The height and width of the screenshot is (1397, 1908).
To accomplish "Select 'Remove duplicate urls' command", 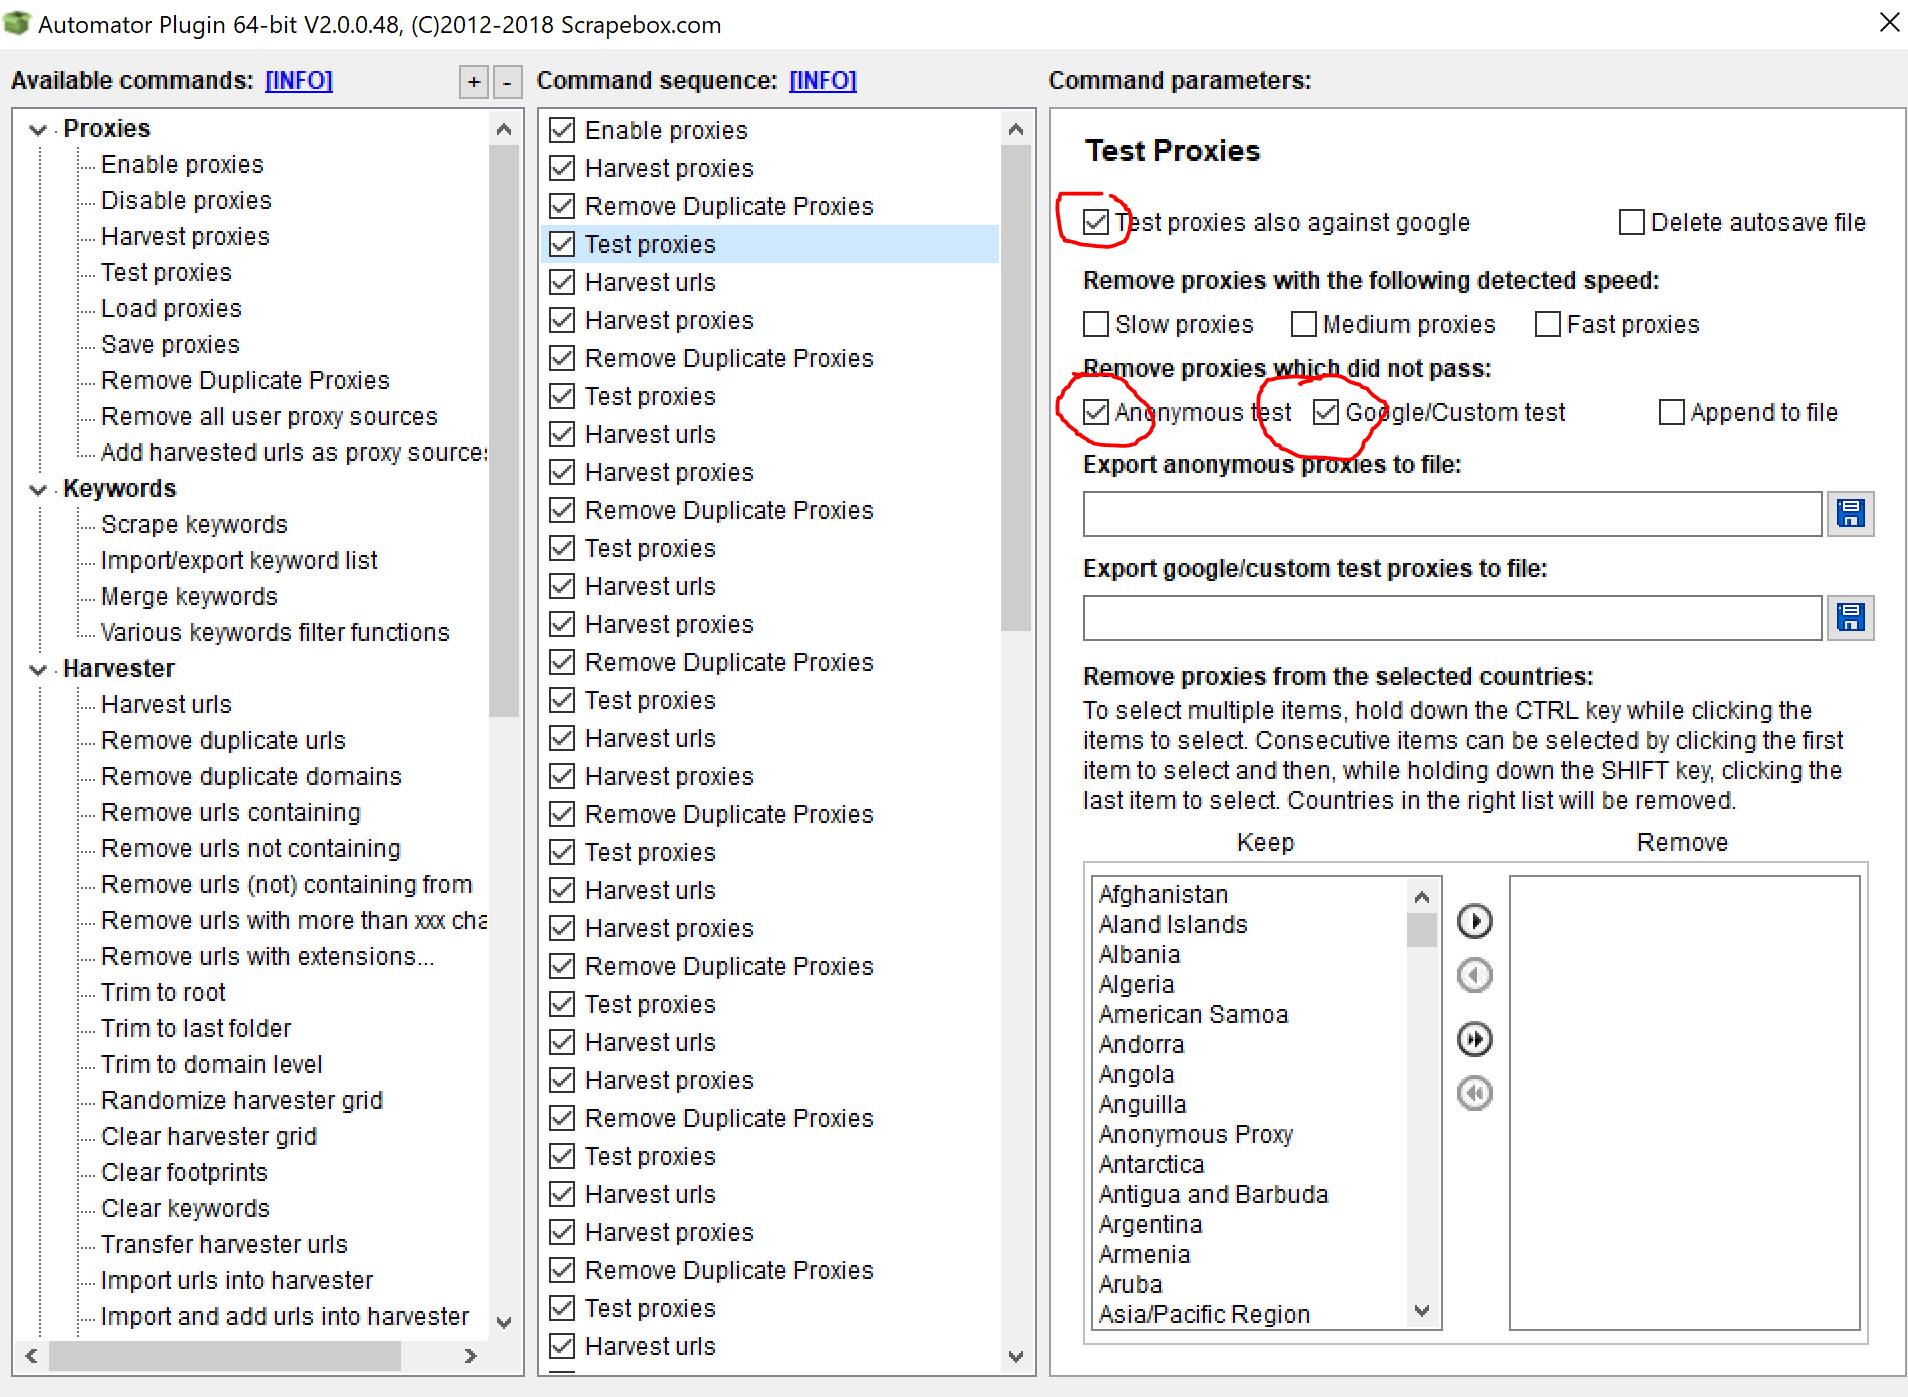I will (223, 740).
